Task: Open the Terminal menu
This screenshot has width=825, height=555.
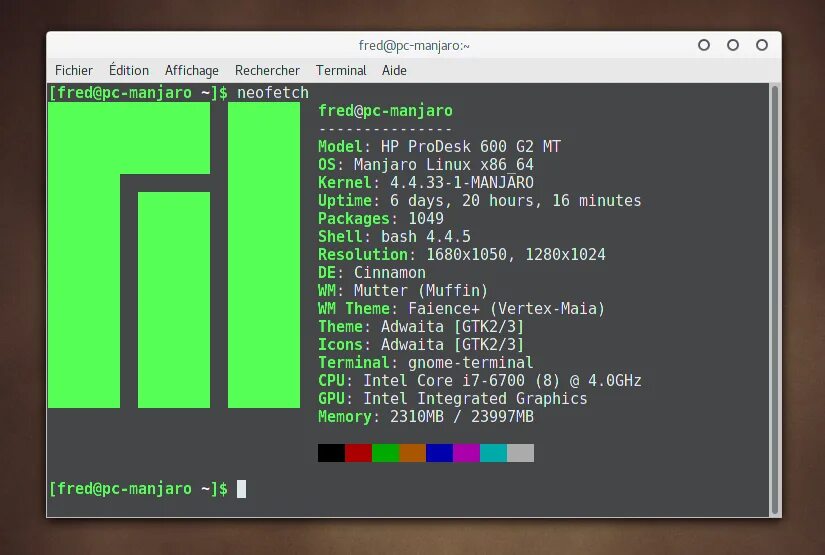Action: pos(341,70)
